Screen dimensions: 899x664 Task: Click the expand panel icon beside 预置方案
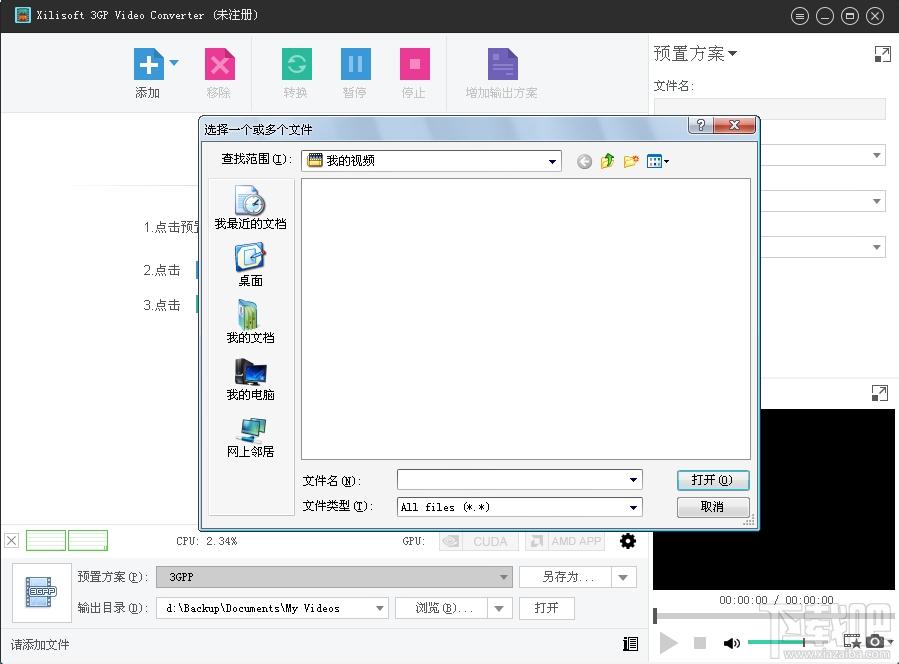click(882, 54)
